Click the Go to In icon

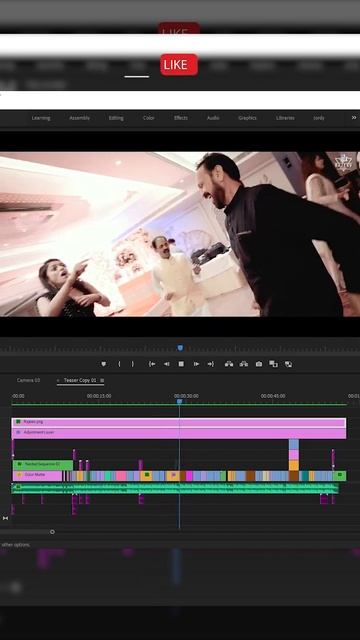(152, 364)
